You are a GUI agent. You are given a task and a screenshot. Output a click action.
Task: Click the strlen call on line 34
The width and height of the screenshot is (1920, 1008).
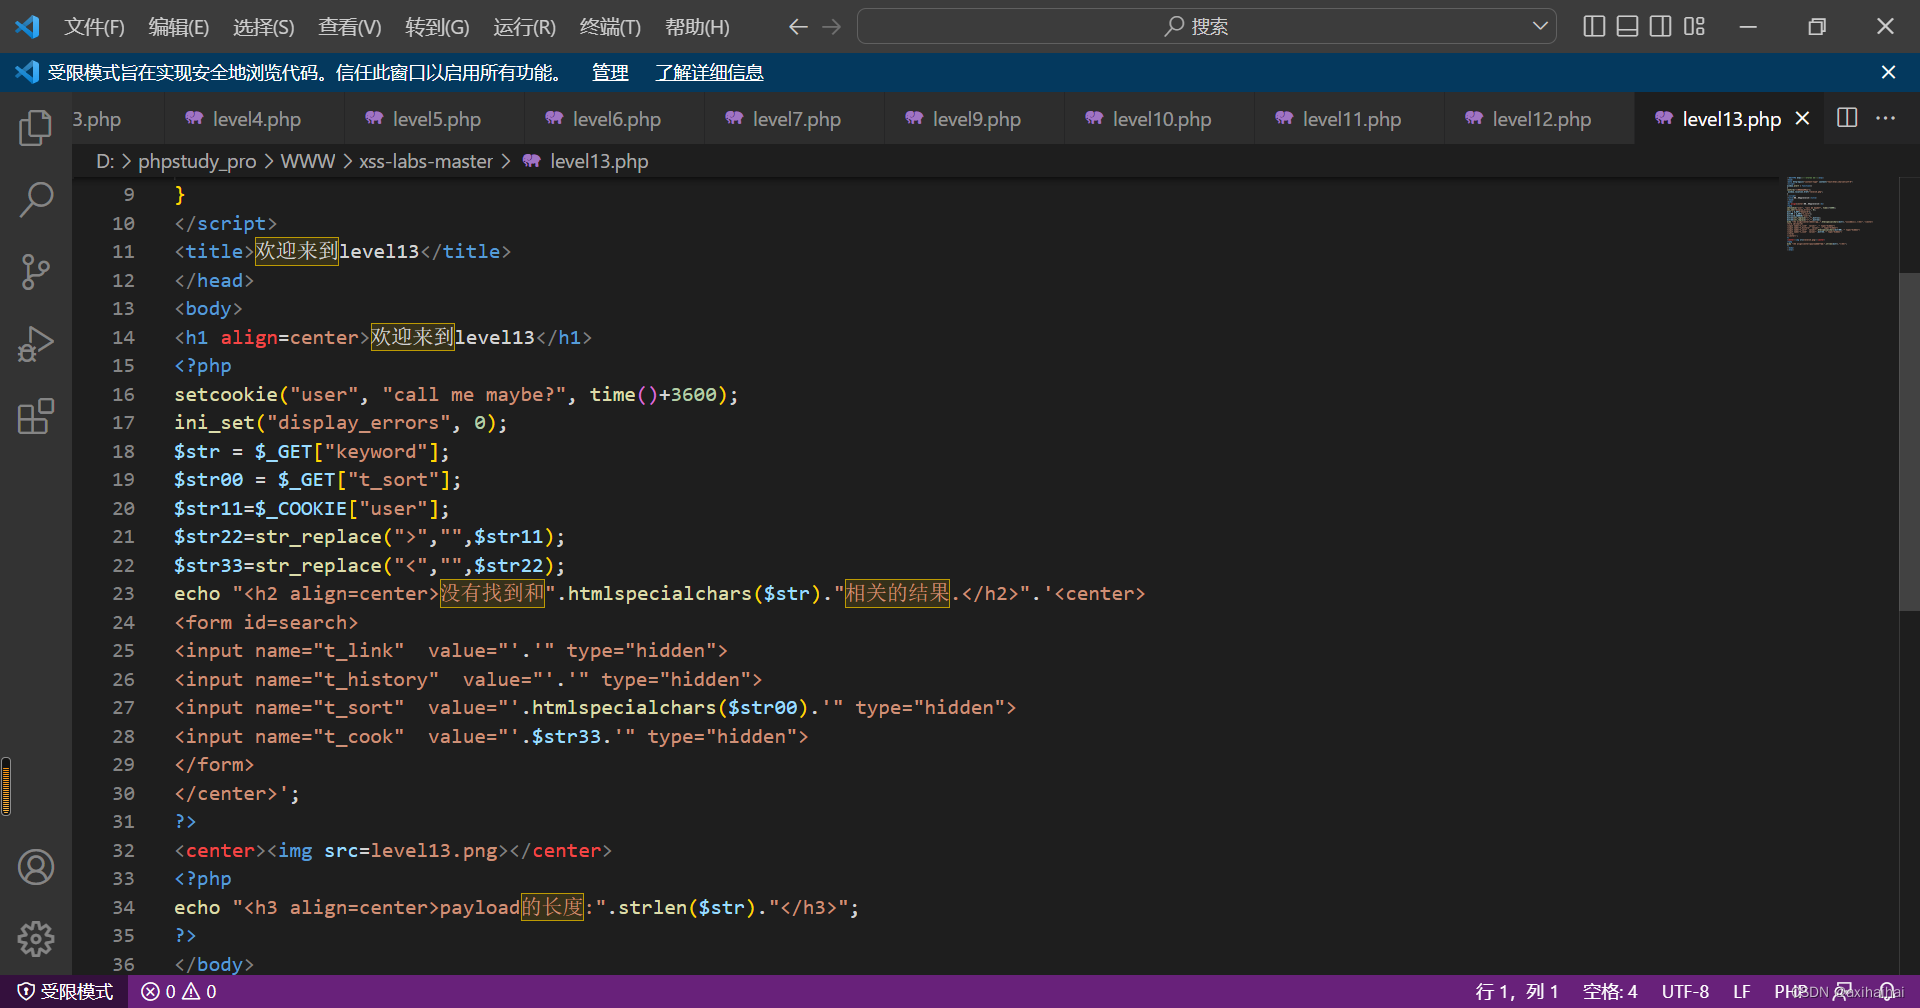point(652,908)
